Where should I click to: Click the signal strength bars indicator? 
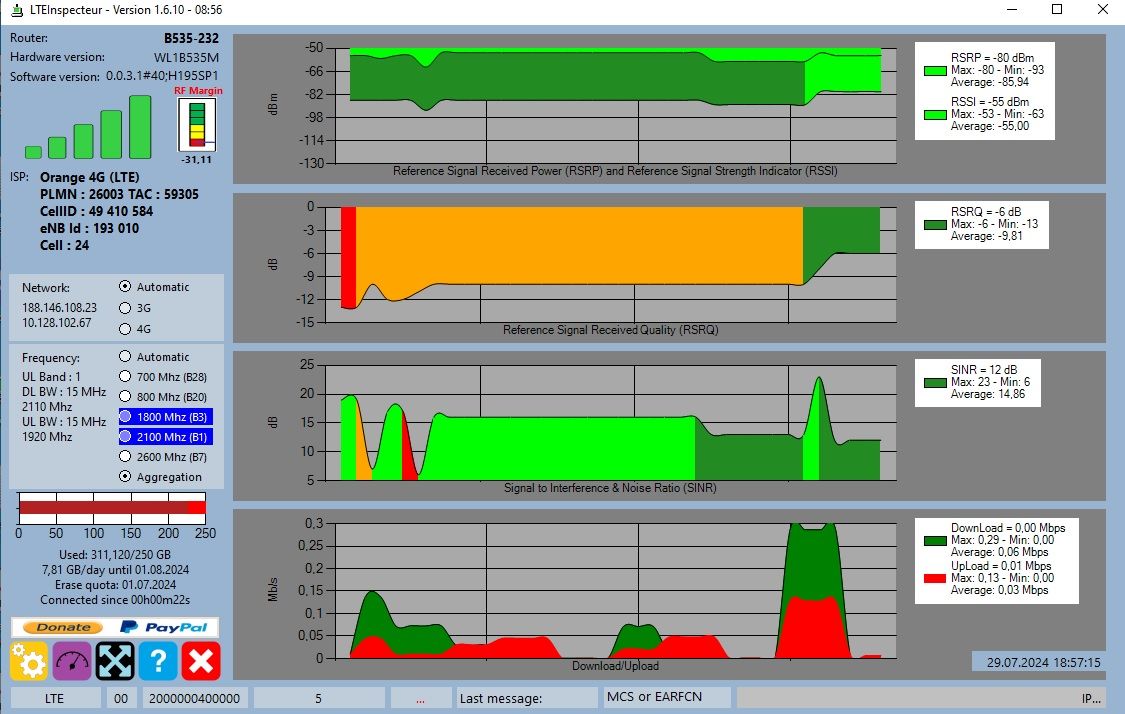tap(88, 127)
